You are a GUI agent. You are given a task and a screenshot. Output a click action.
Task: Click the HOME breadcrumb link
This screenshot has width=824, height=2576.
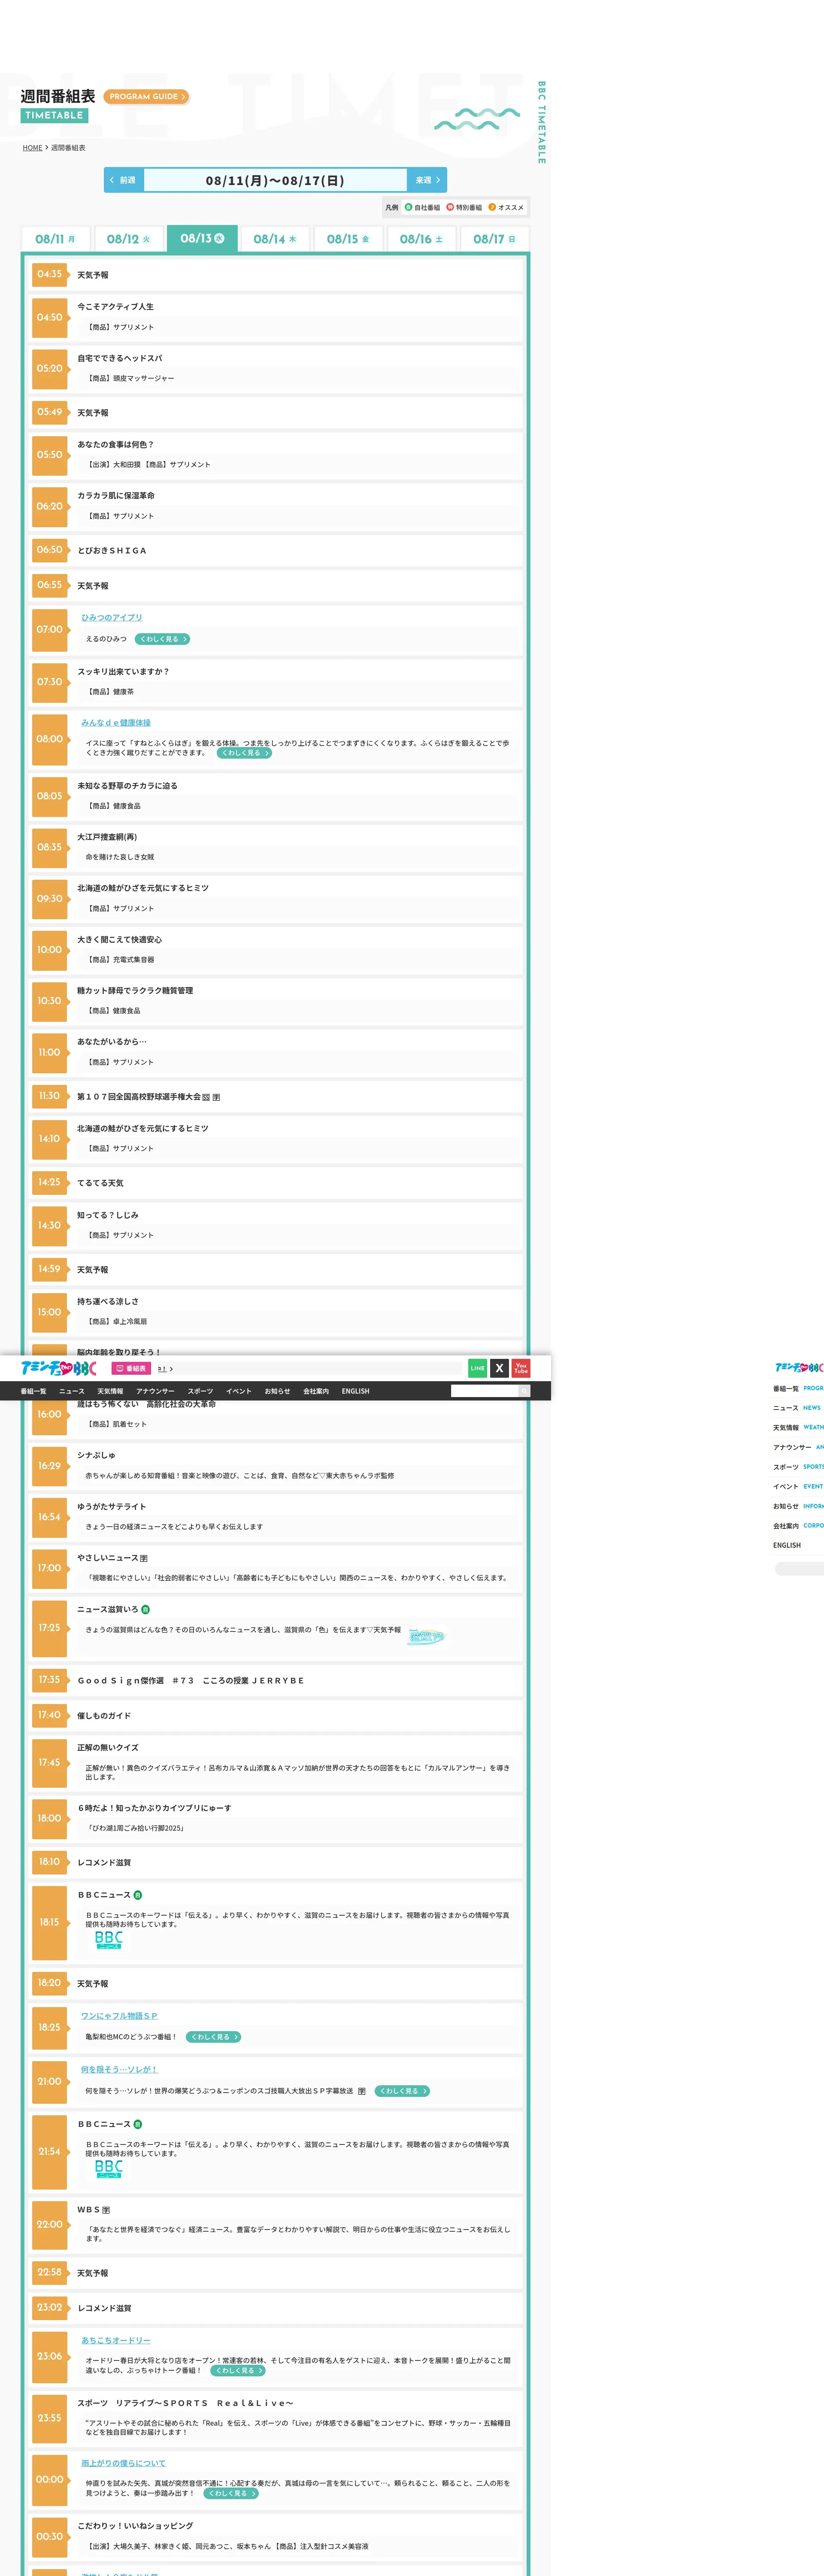33,148
